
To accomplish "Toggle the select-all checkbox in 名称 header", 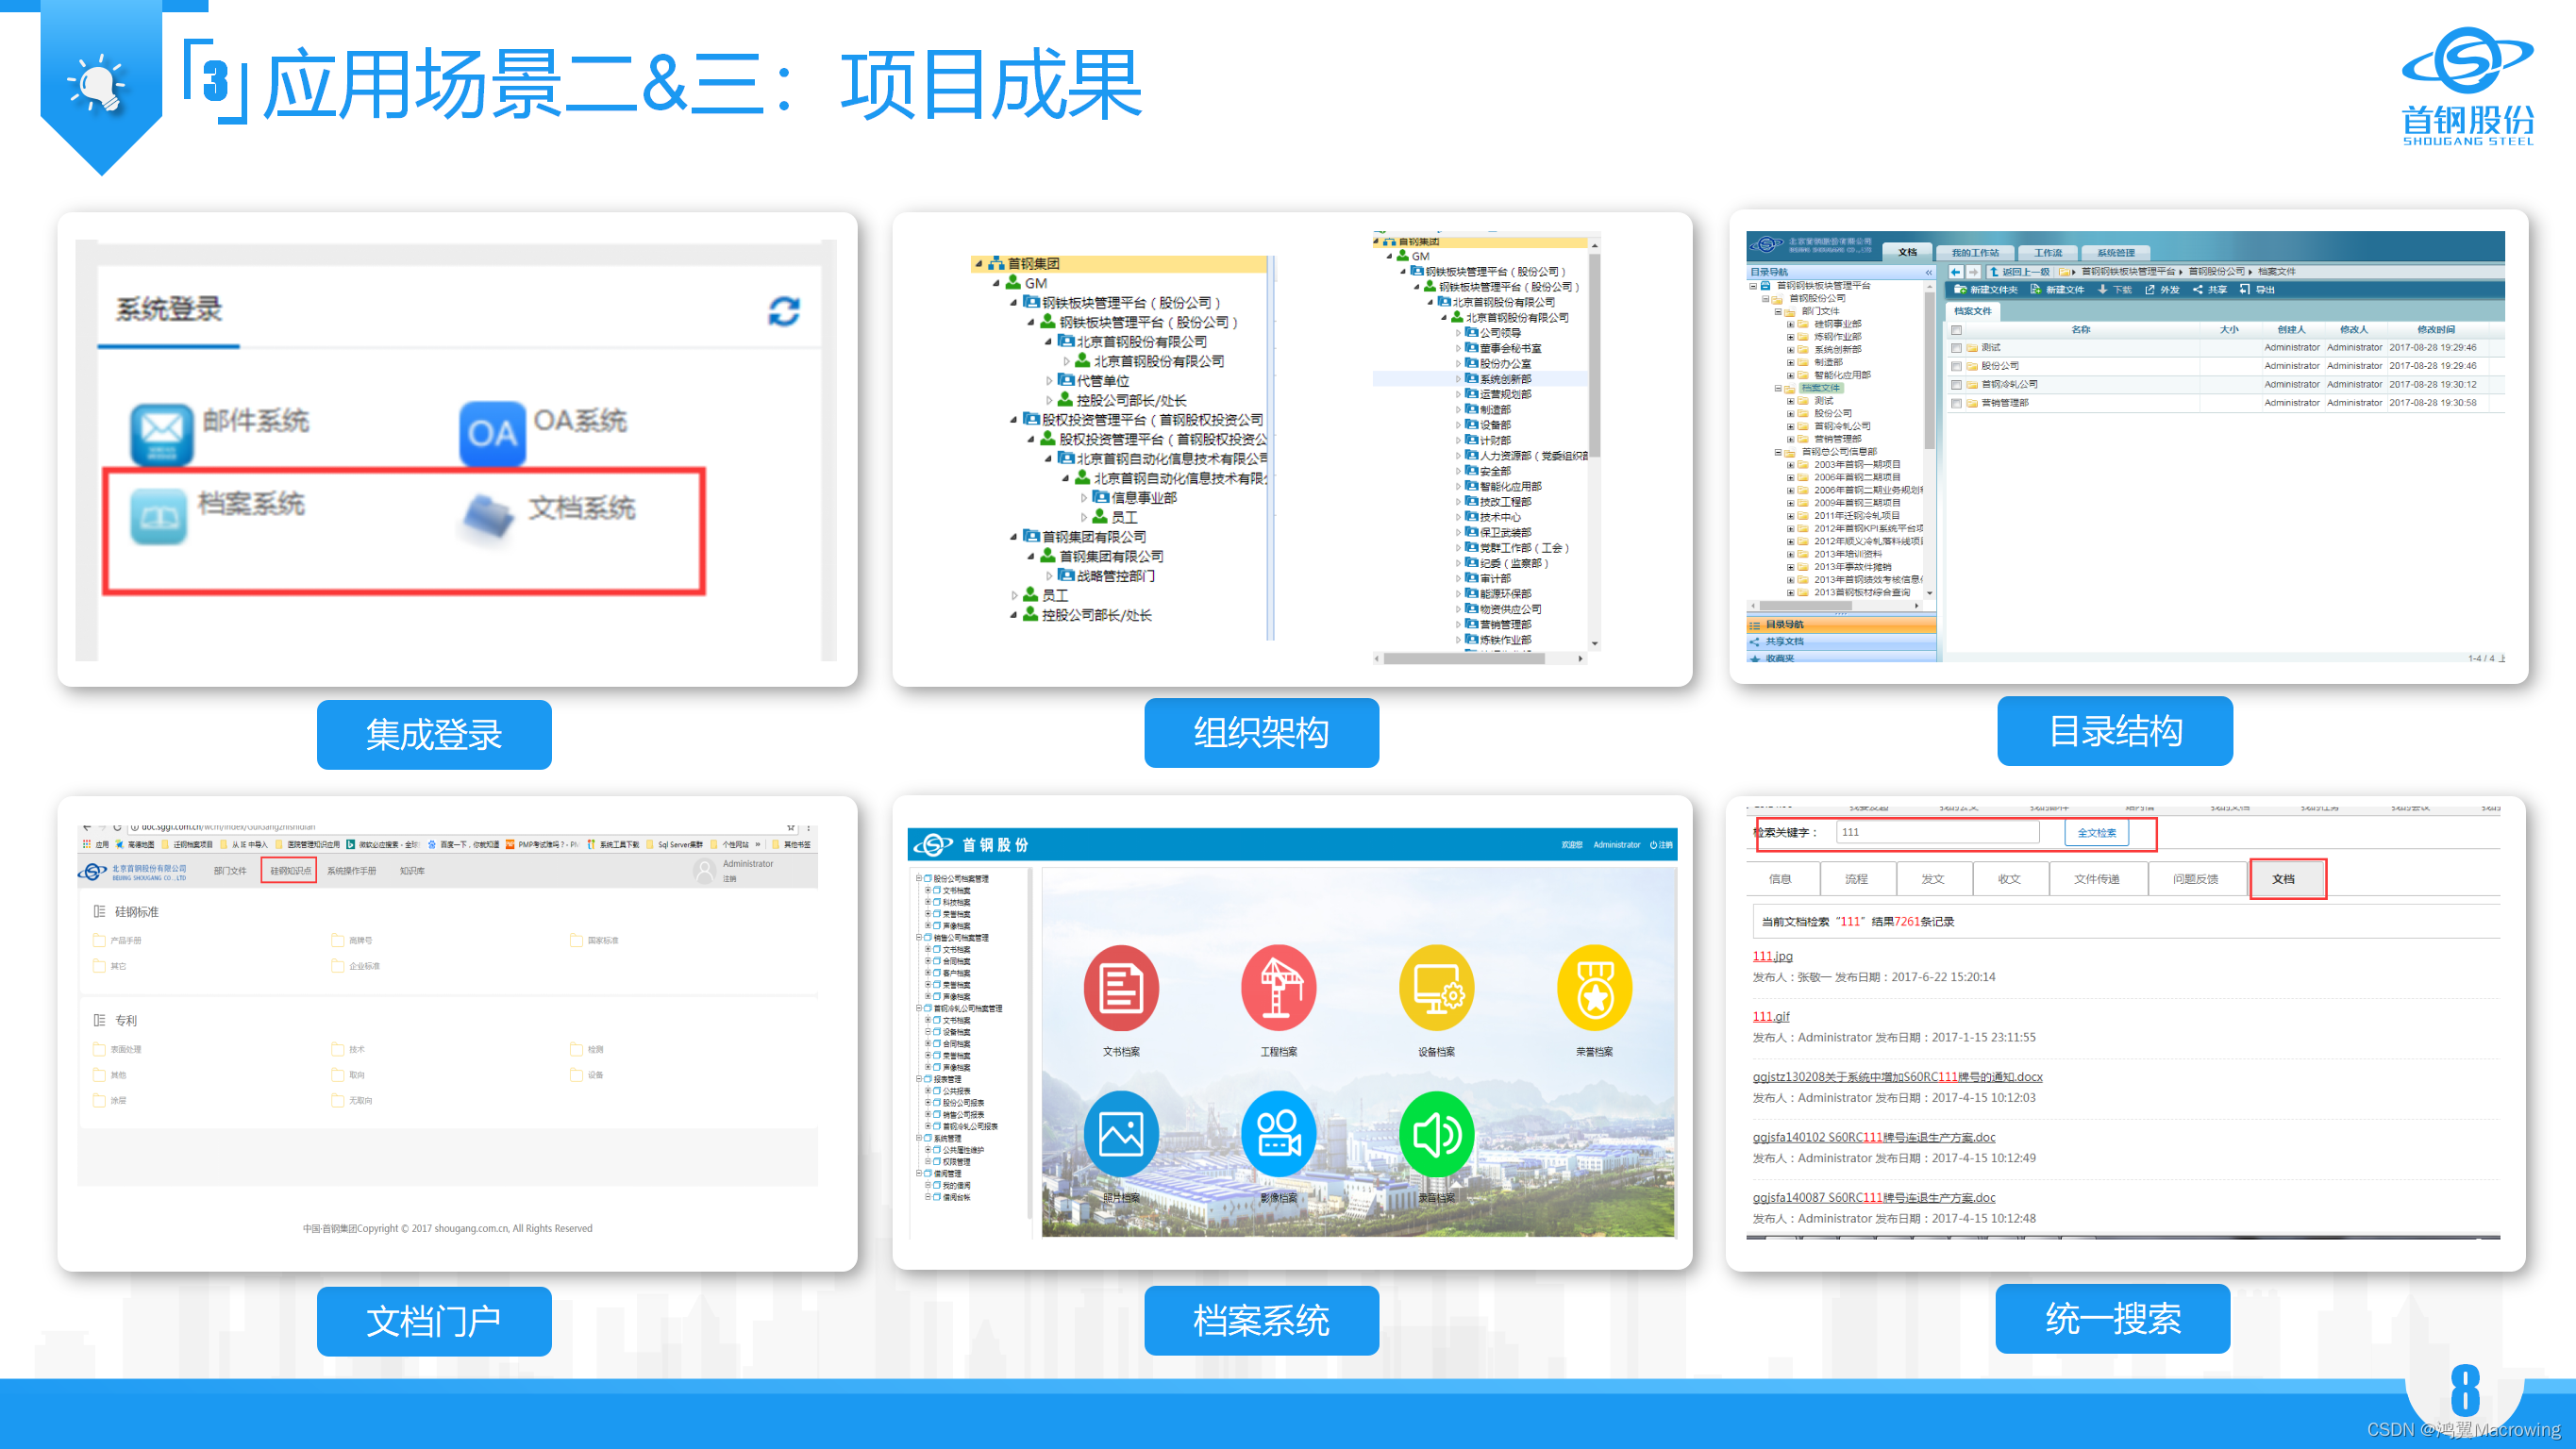I will coord(1956,330).
